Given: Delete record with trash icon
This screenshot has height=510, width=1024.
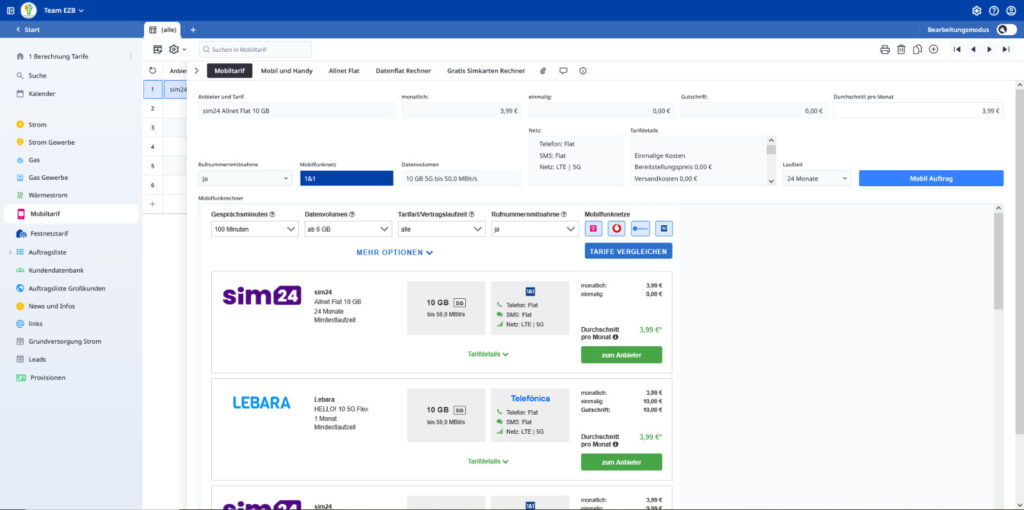Looking at the screenshot, I should [x=901, y=50].
